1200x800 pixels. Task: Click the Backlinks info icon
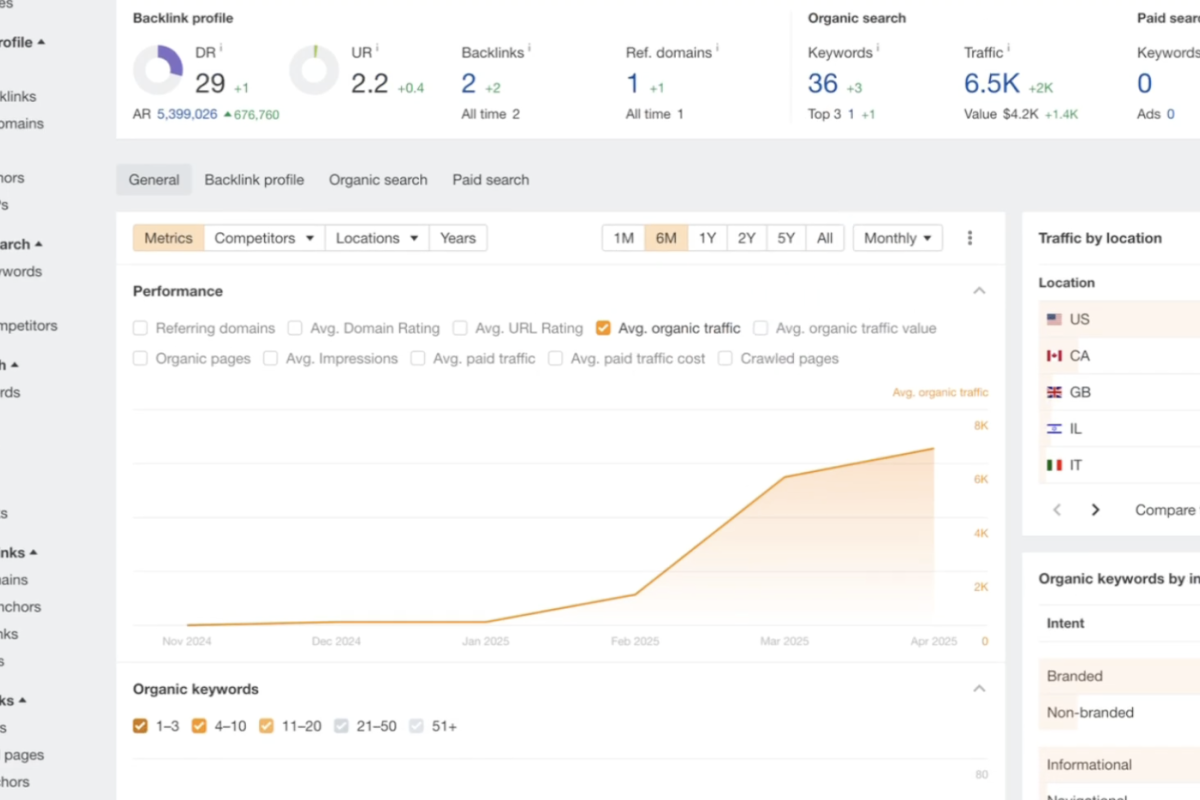[529, 48]
